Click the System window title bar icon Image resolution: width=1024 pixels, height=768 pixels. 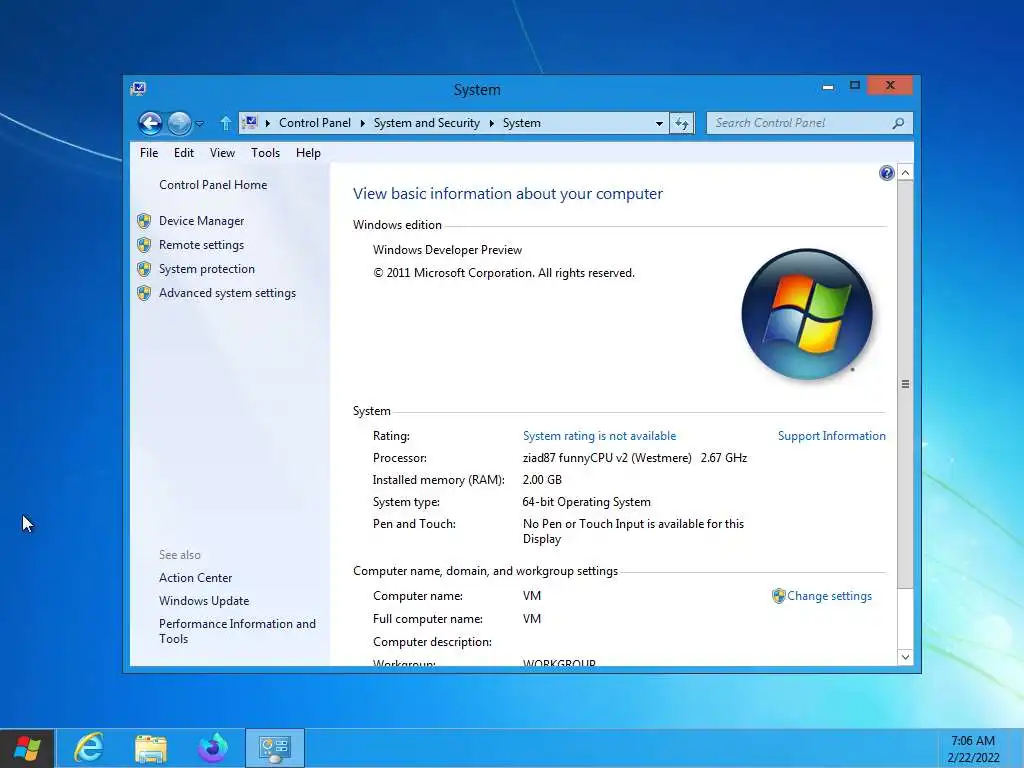tap(138, 89)
